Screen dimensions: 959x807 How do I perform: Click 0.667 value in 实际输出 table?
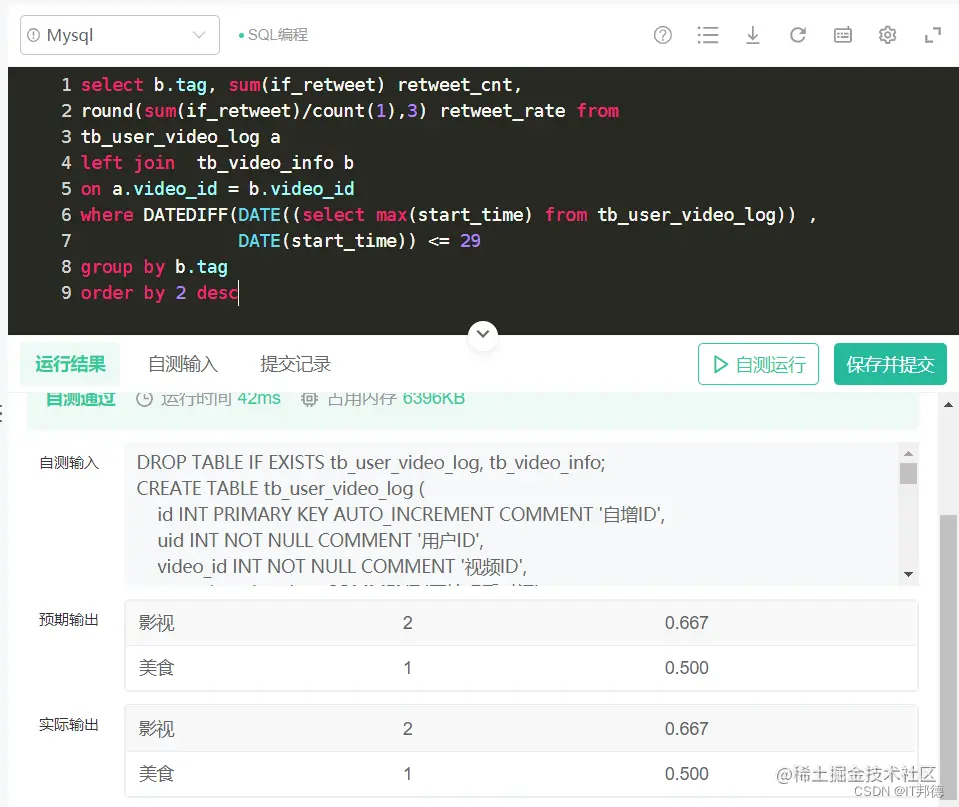pyautogui.click(x=686, y=729)
